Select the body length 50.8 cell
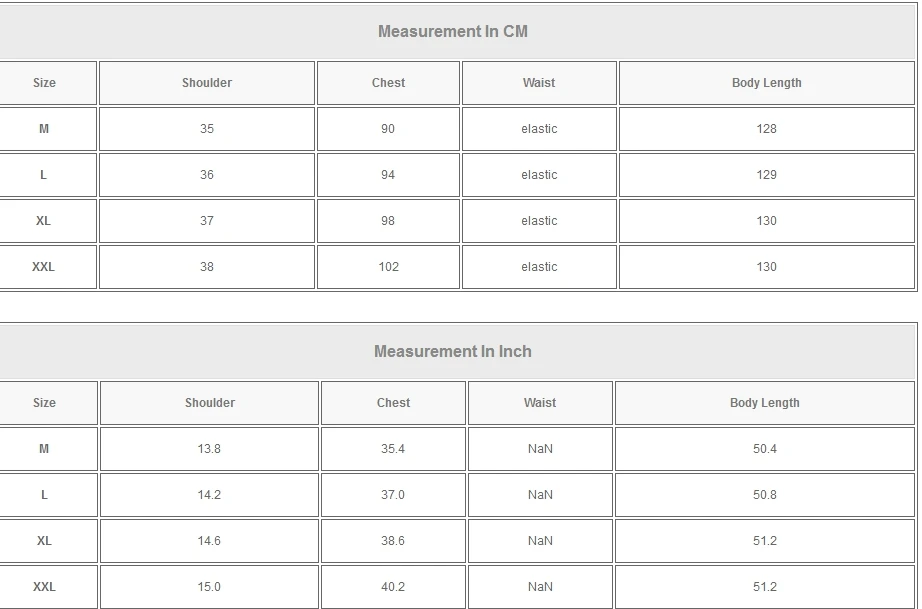The width and height of the screenshot is (922, 609). (765, 495)
